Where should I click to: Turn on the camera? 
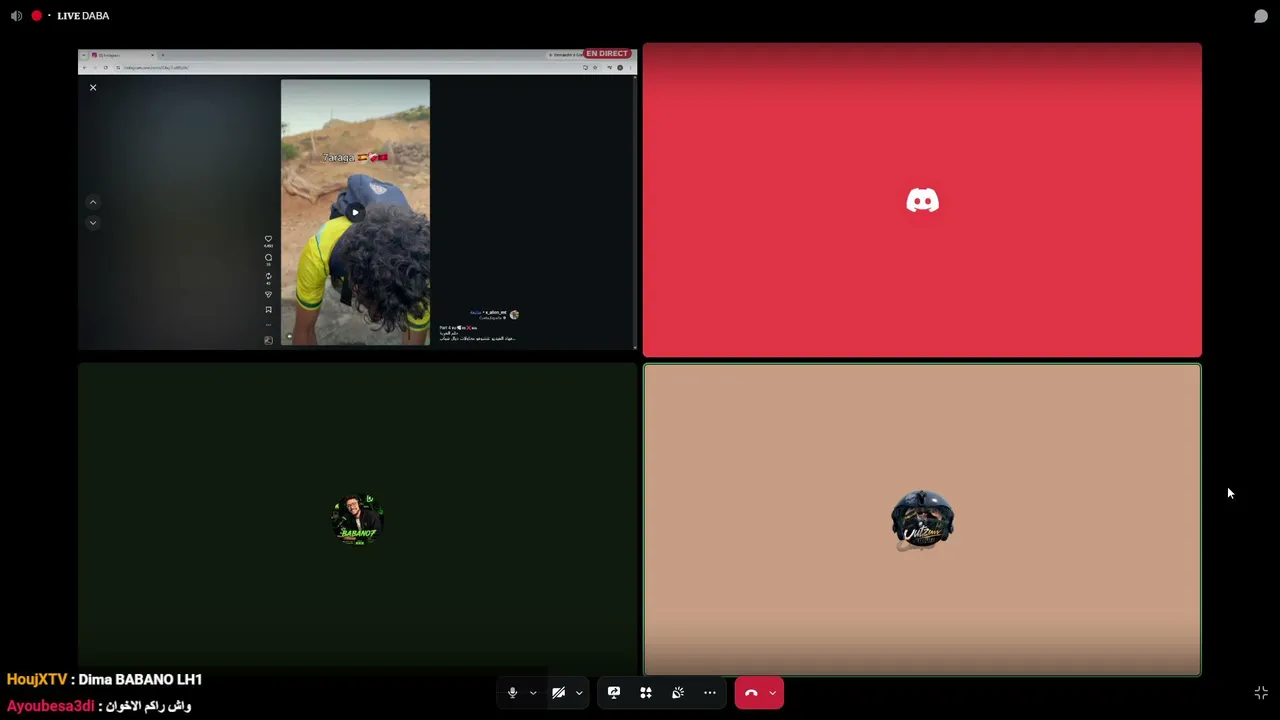tap(559, 693)
